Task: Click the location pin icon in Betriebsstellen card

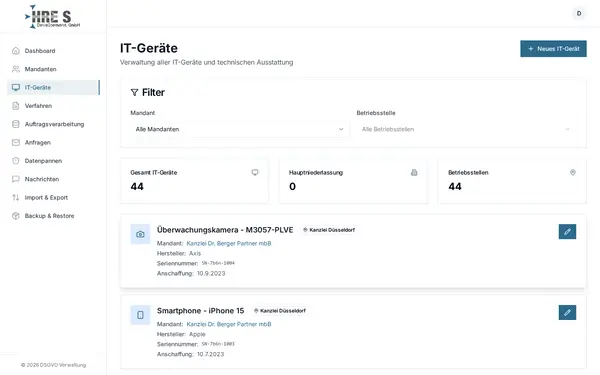Action: (573, 172)
